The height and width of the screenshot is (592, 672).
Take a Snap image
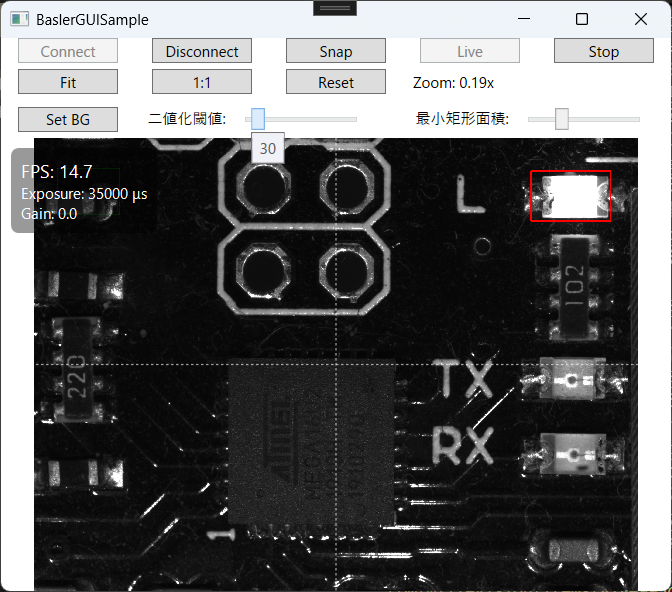pyautogui.click(x=336, y=51)
